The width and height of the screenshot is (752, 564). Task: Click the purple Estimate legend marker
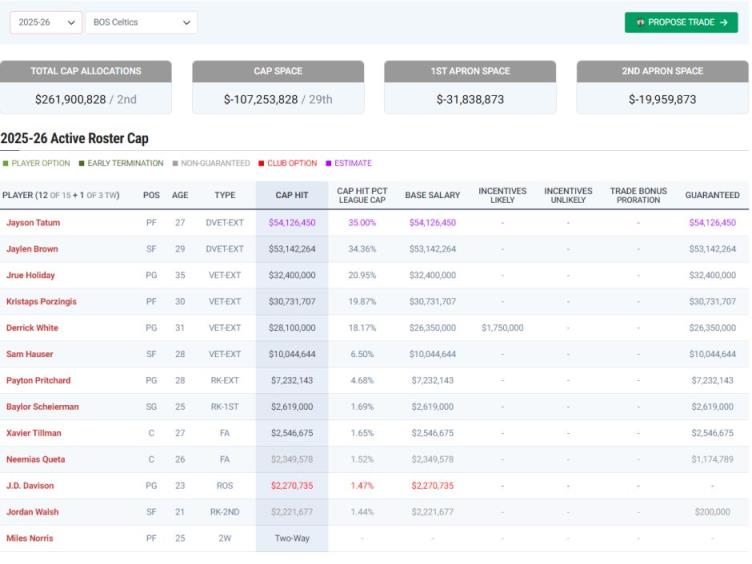point(328,163)
